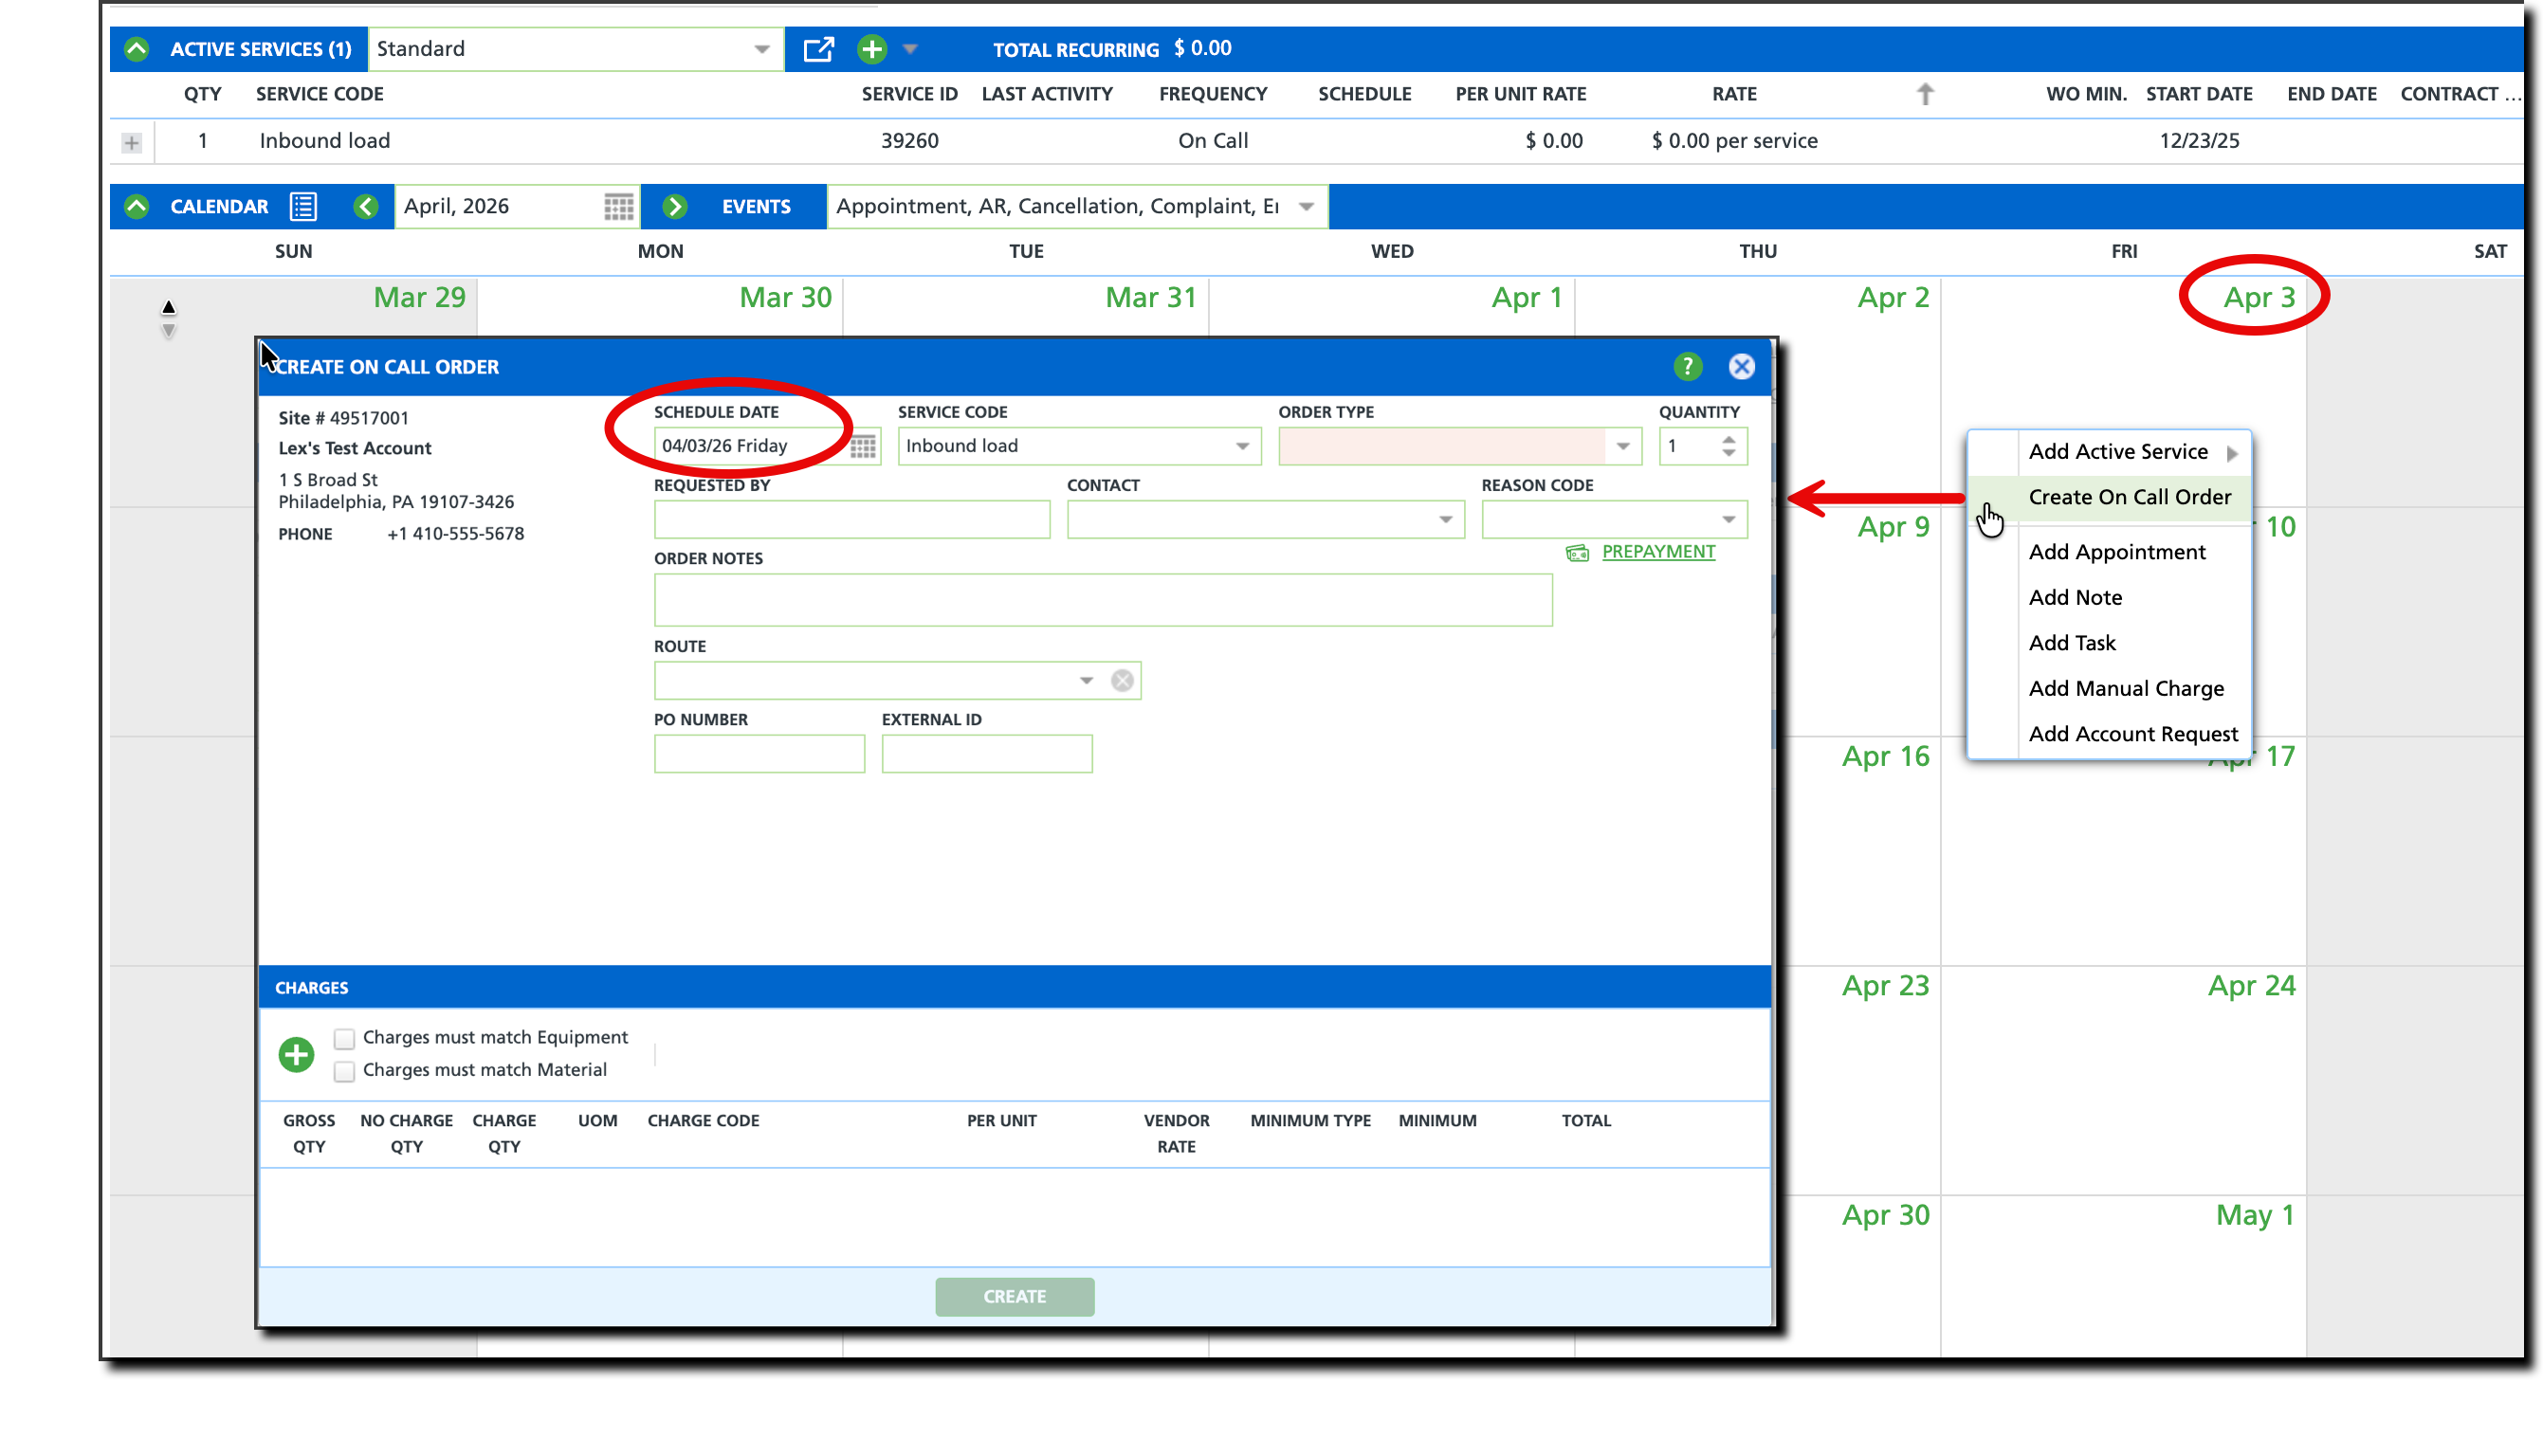This screenshot has width=2543, height=1456.
Task: Open the Order Type dropdown
Action: (x=1622, y=446)
